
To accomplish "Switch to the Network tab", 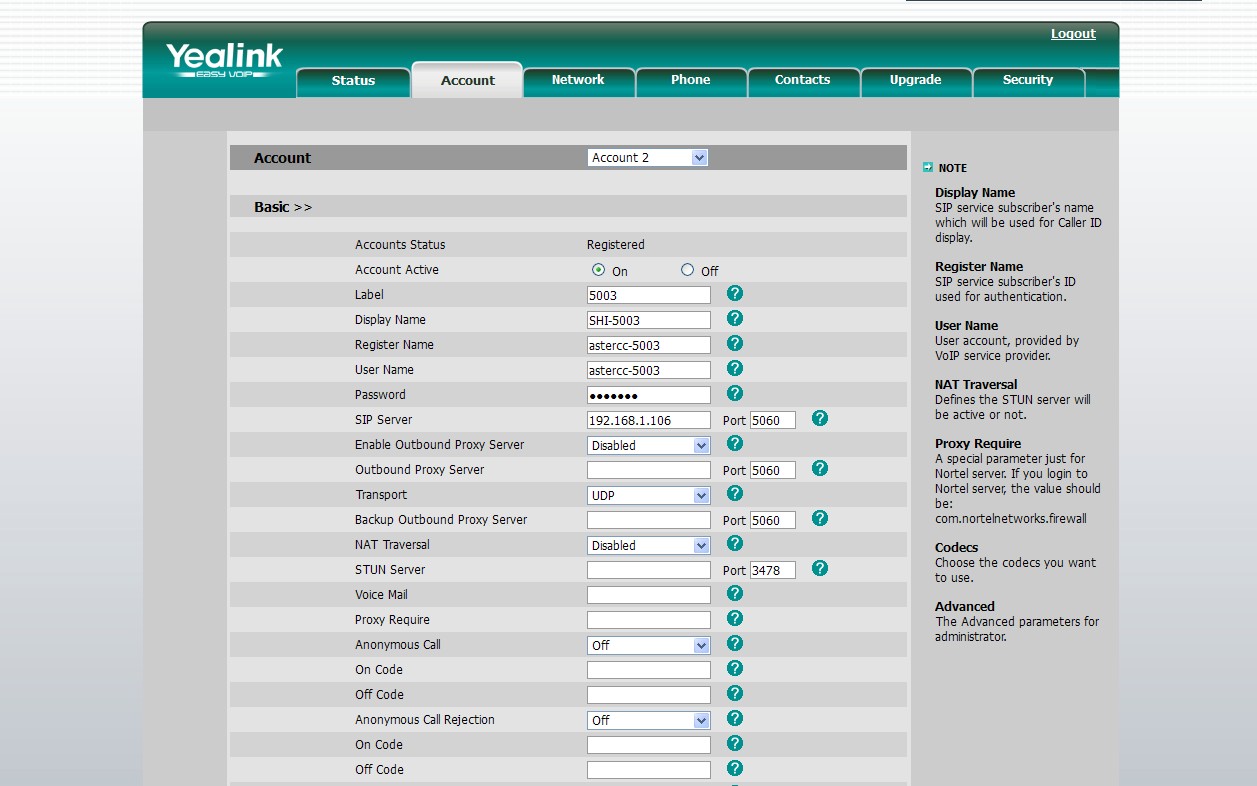I will click(578, 80).
